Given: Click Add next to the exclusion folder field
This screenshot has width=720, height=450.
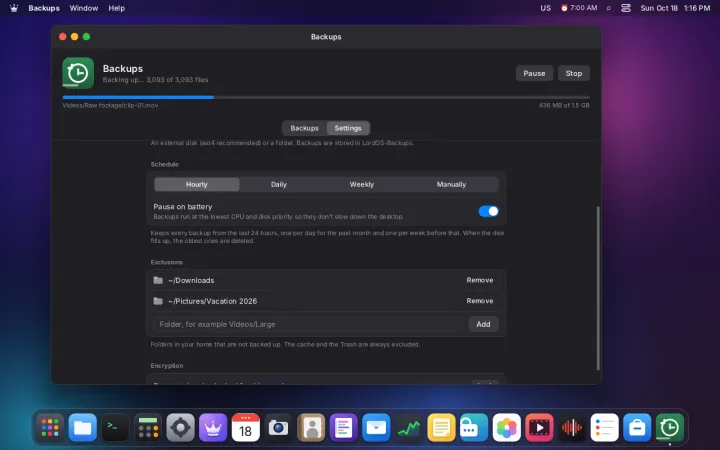Looking at the screenshot, I should [x=483, y=324].
